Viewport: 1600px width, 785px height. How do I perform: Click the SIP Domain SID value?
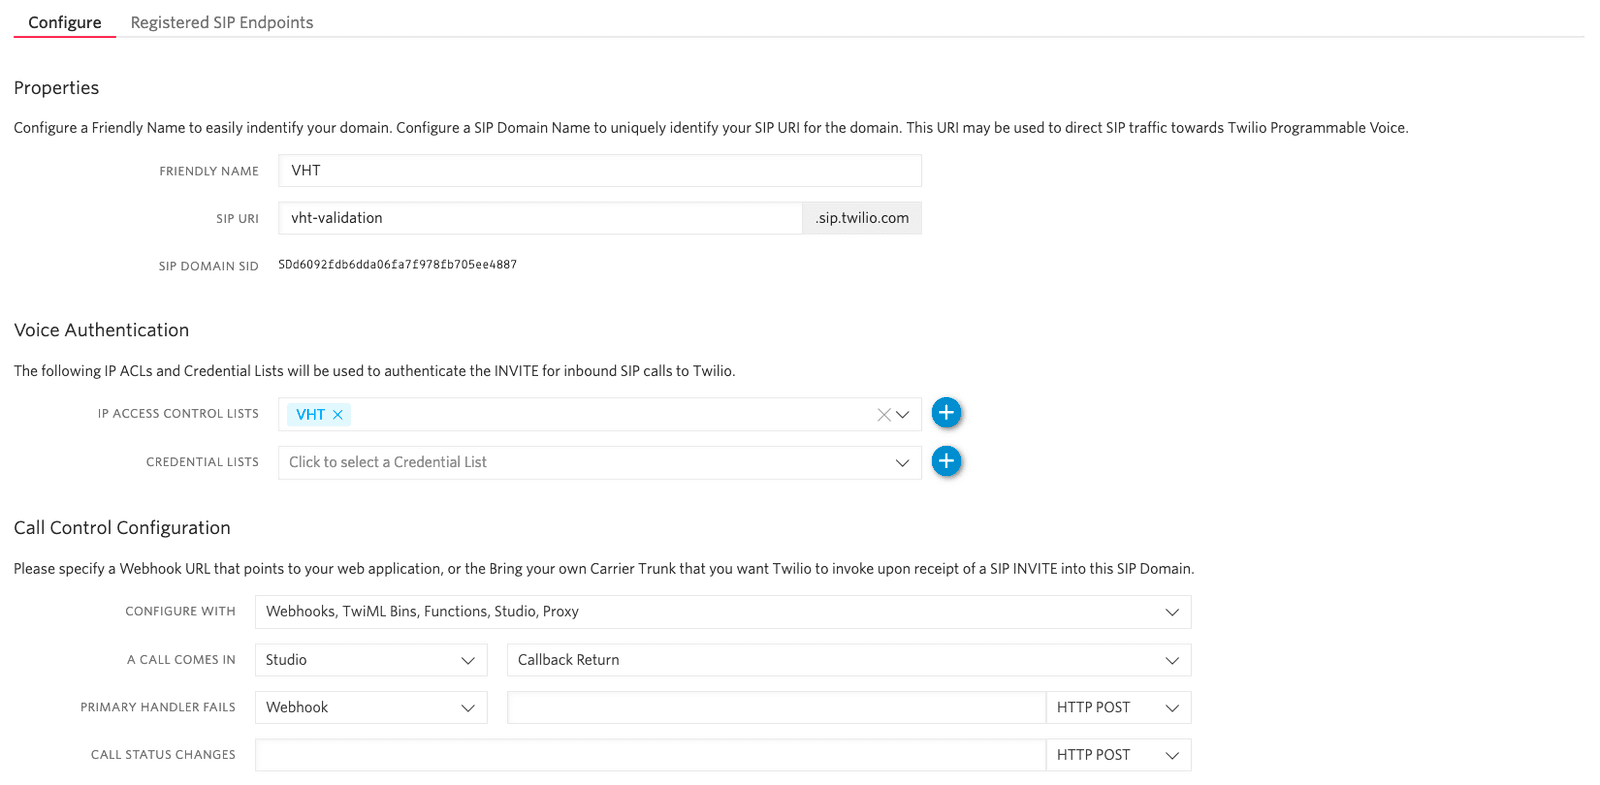point(397,265)
